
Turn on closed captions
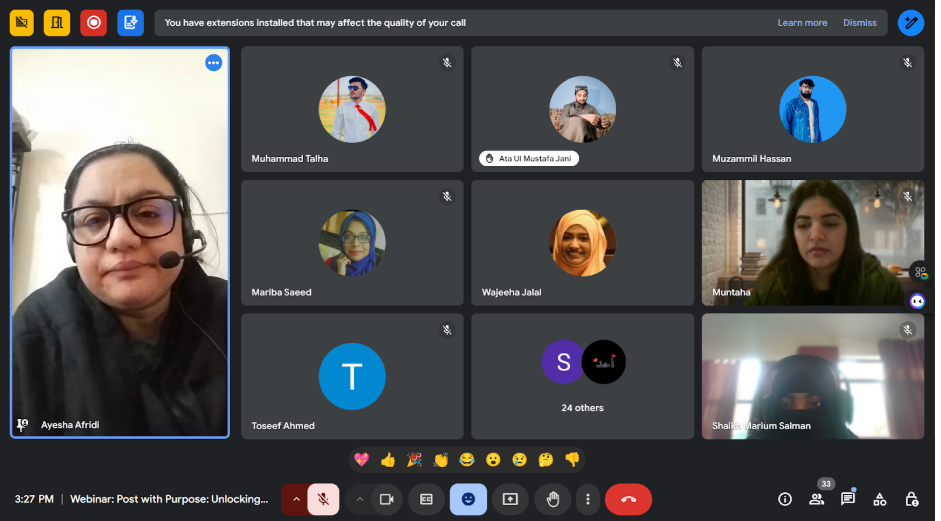pos(427,499)
